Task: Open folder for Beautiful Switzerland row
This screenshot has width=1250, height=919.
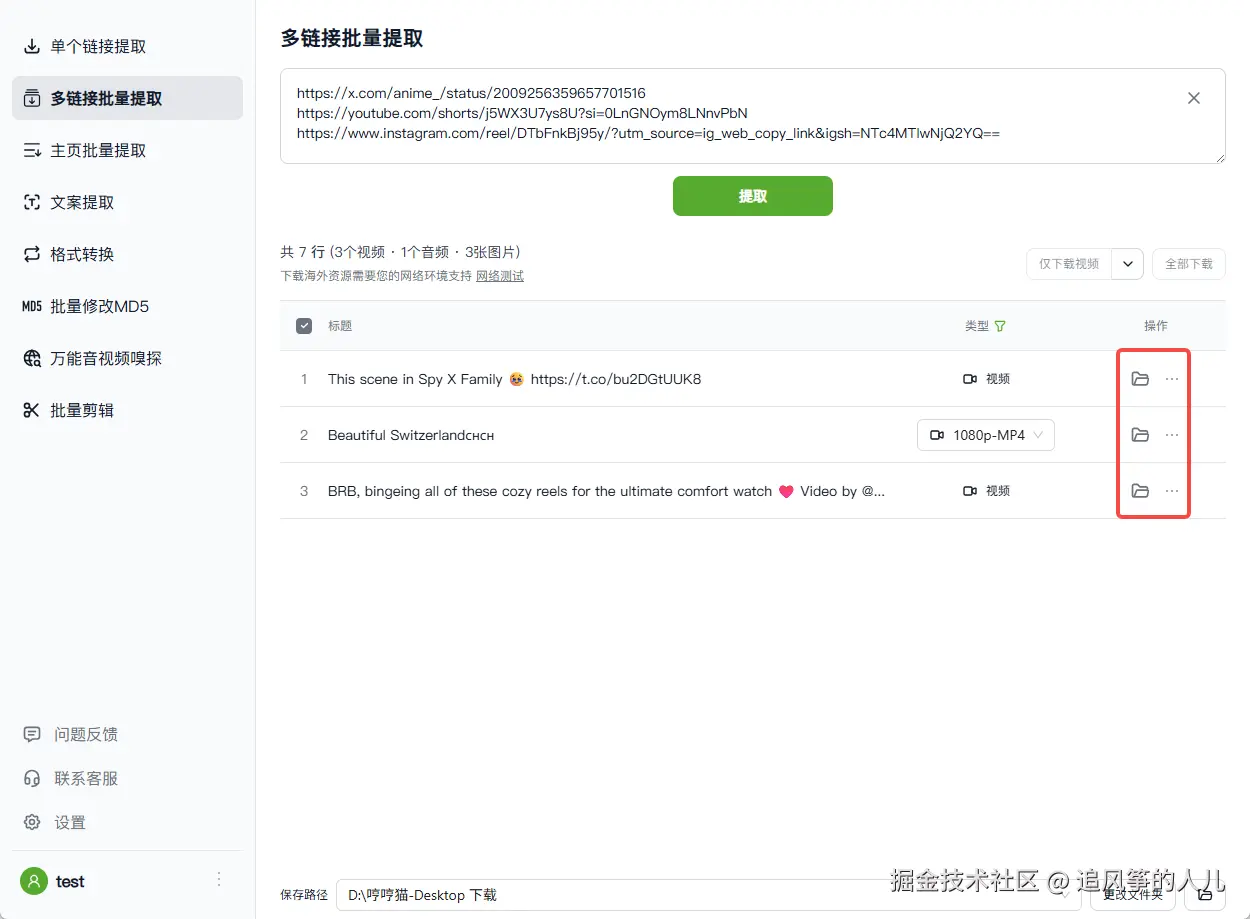Action: (x=1140, y=435)
